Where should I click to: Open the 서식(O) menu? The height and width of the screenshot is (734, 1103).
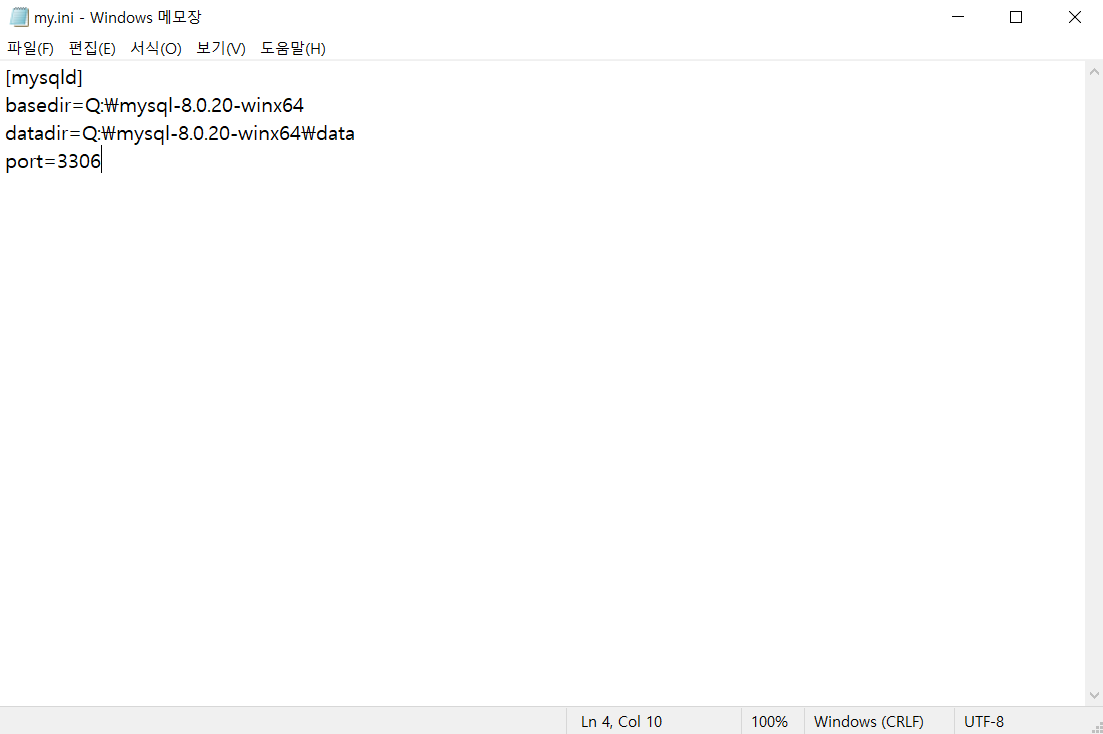click(155, 48)
